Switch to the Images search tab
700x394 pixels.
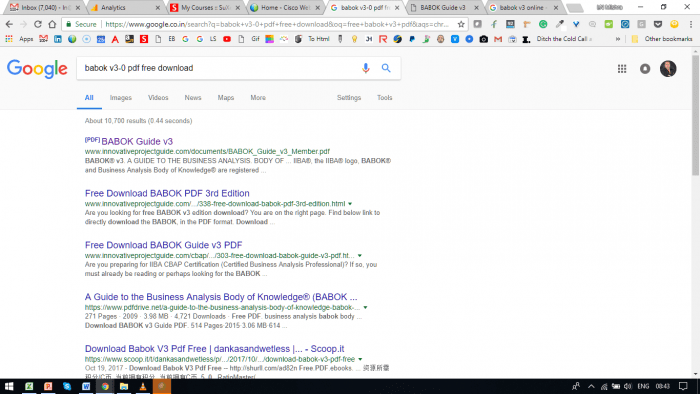(121, 98)
